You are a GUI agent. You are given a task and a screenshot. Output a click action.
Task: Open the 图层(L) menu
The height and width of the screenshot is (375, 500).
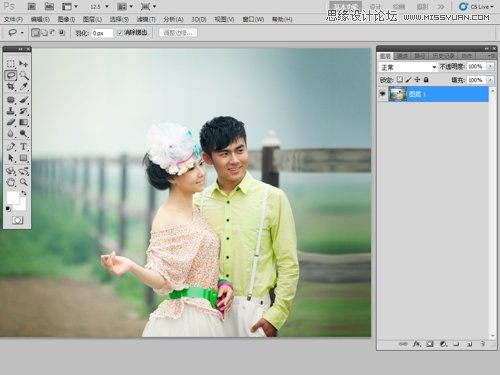pos(92,19)
